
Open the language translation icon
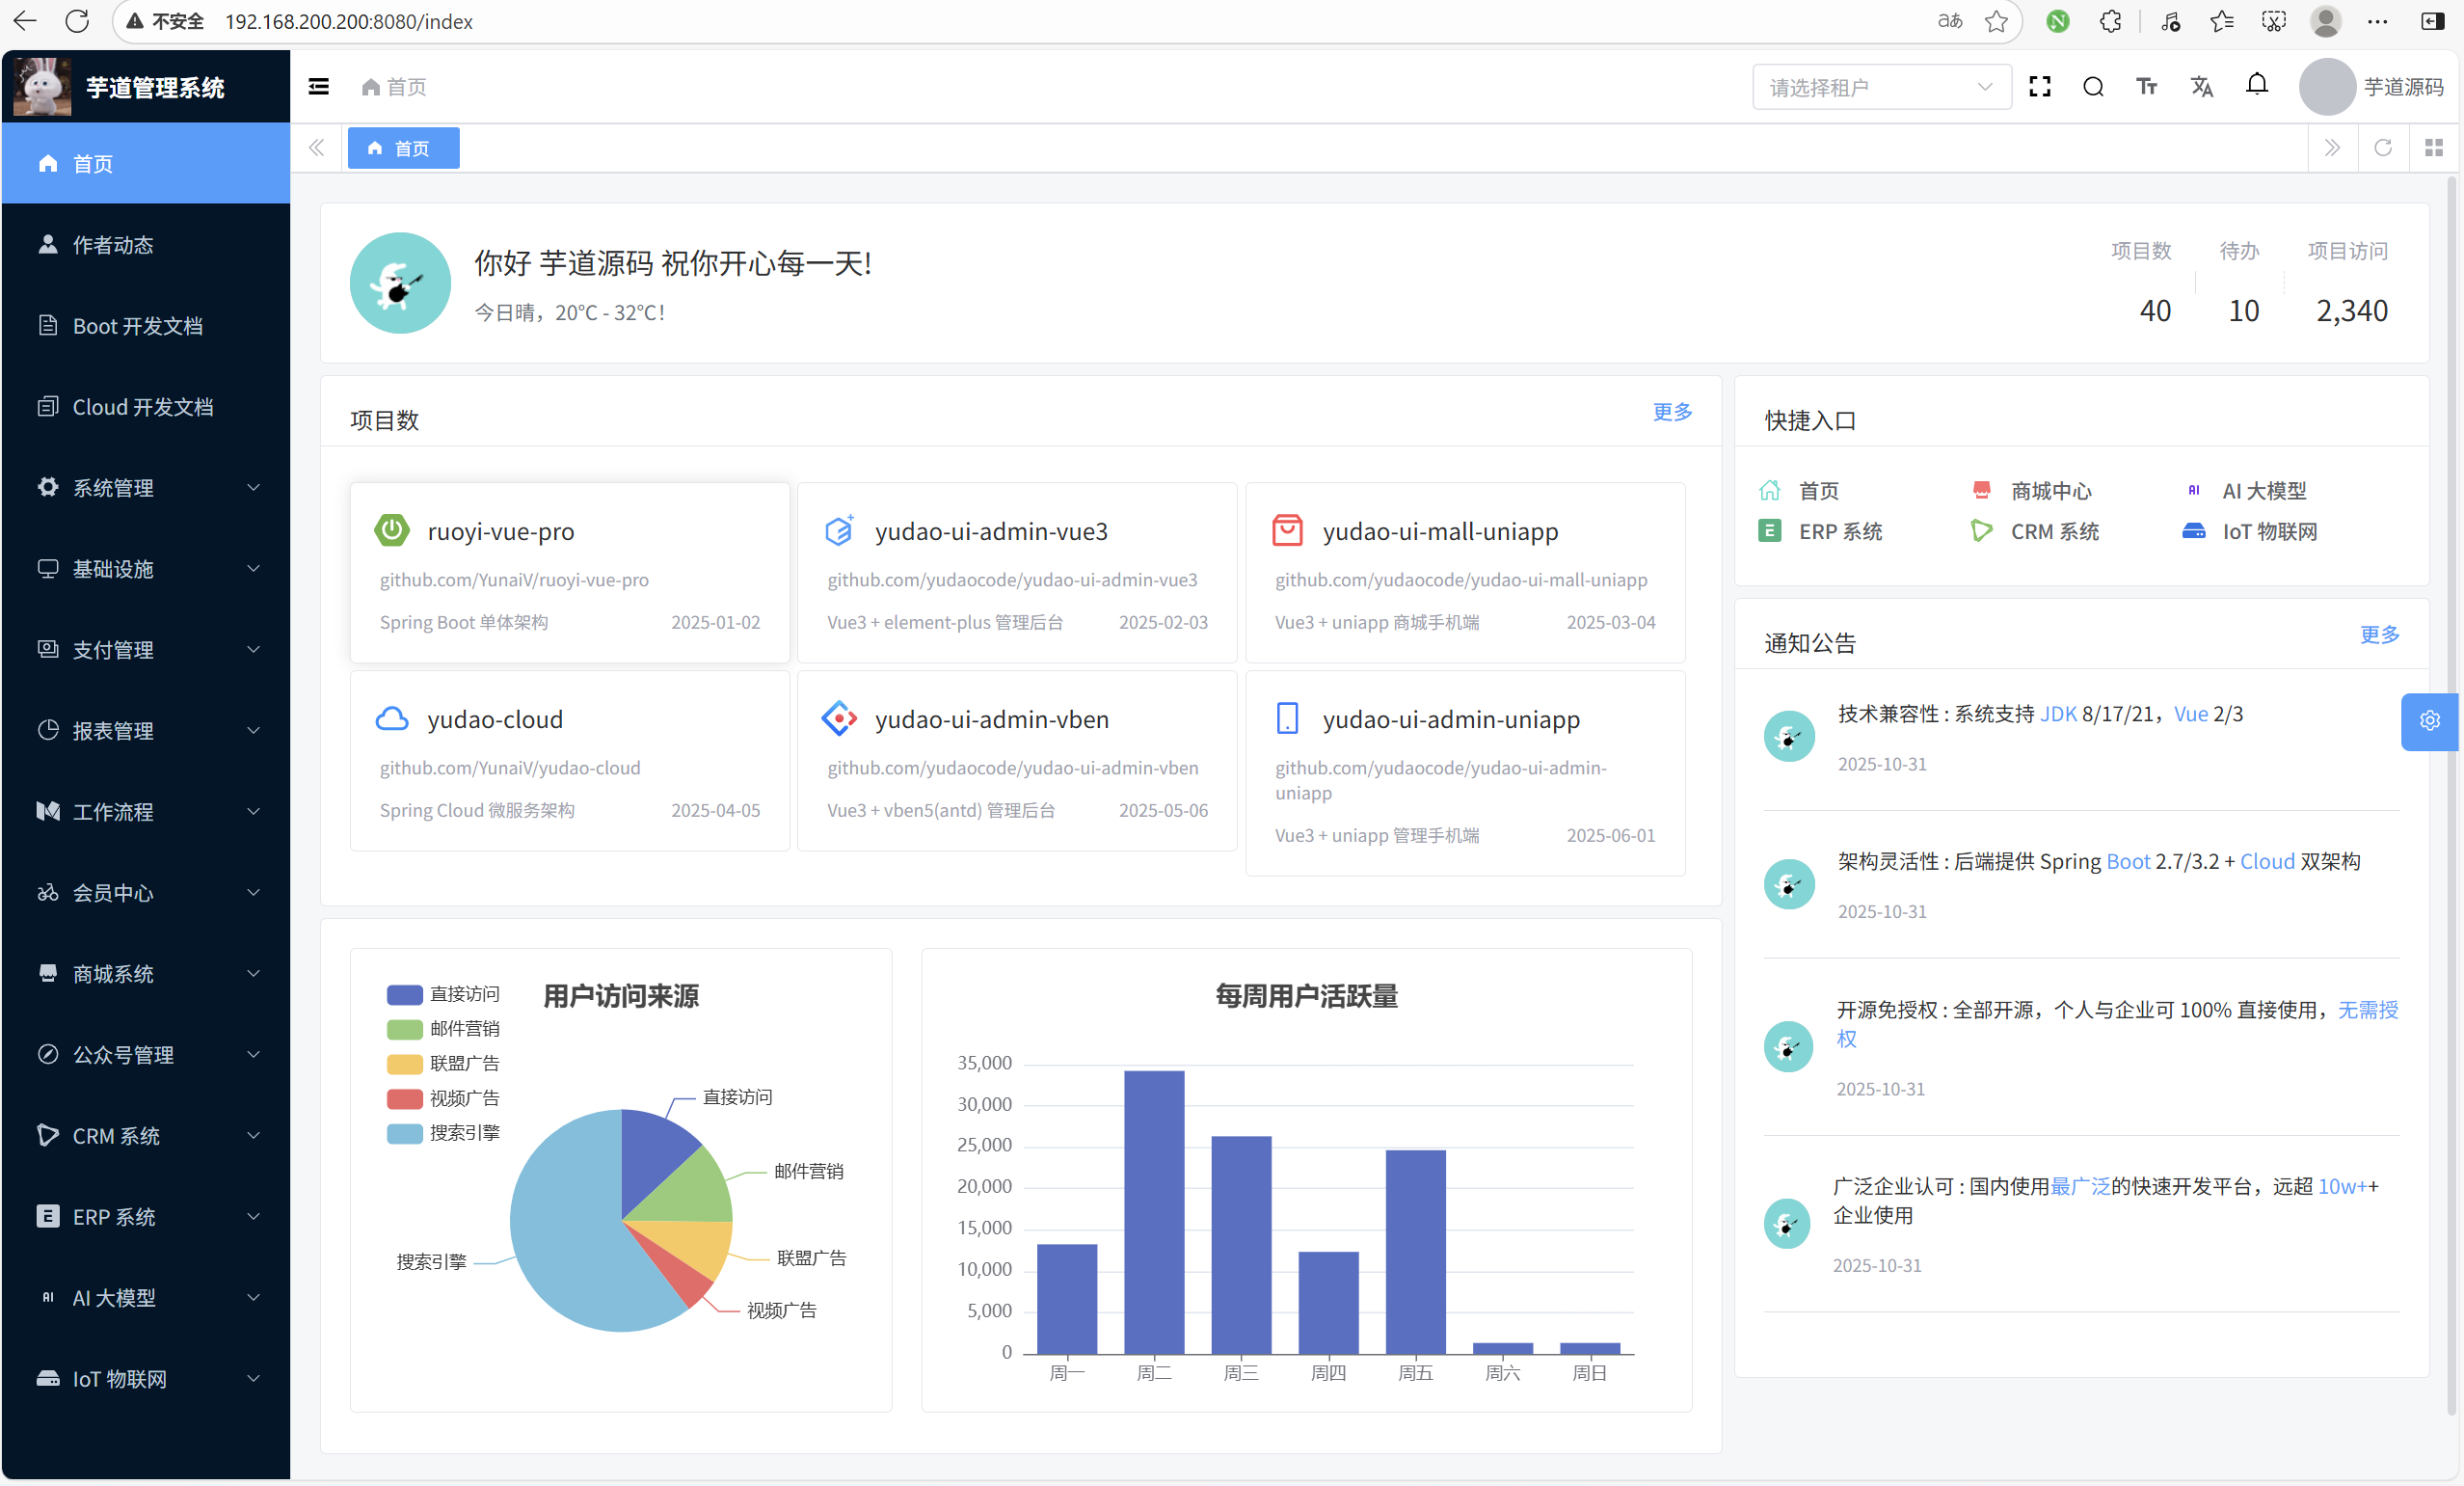(x=2201, y=87)
